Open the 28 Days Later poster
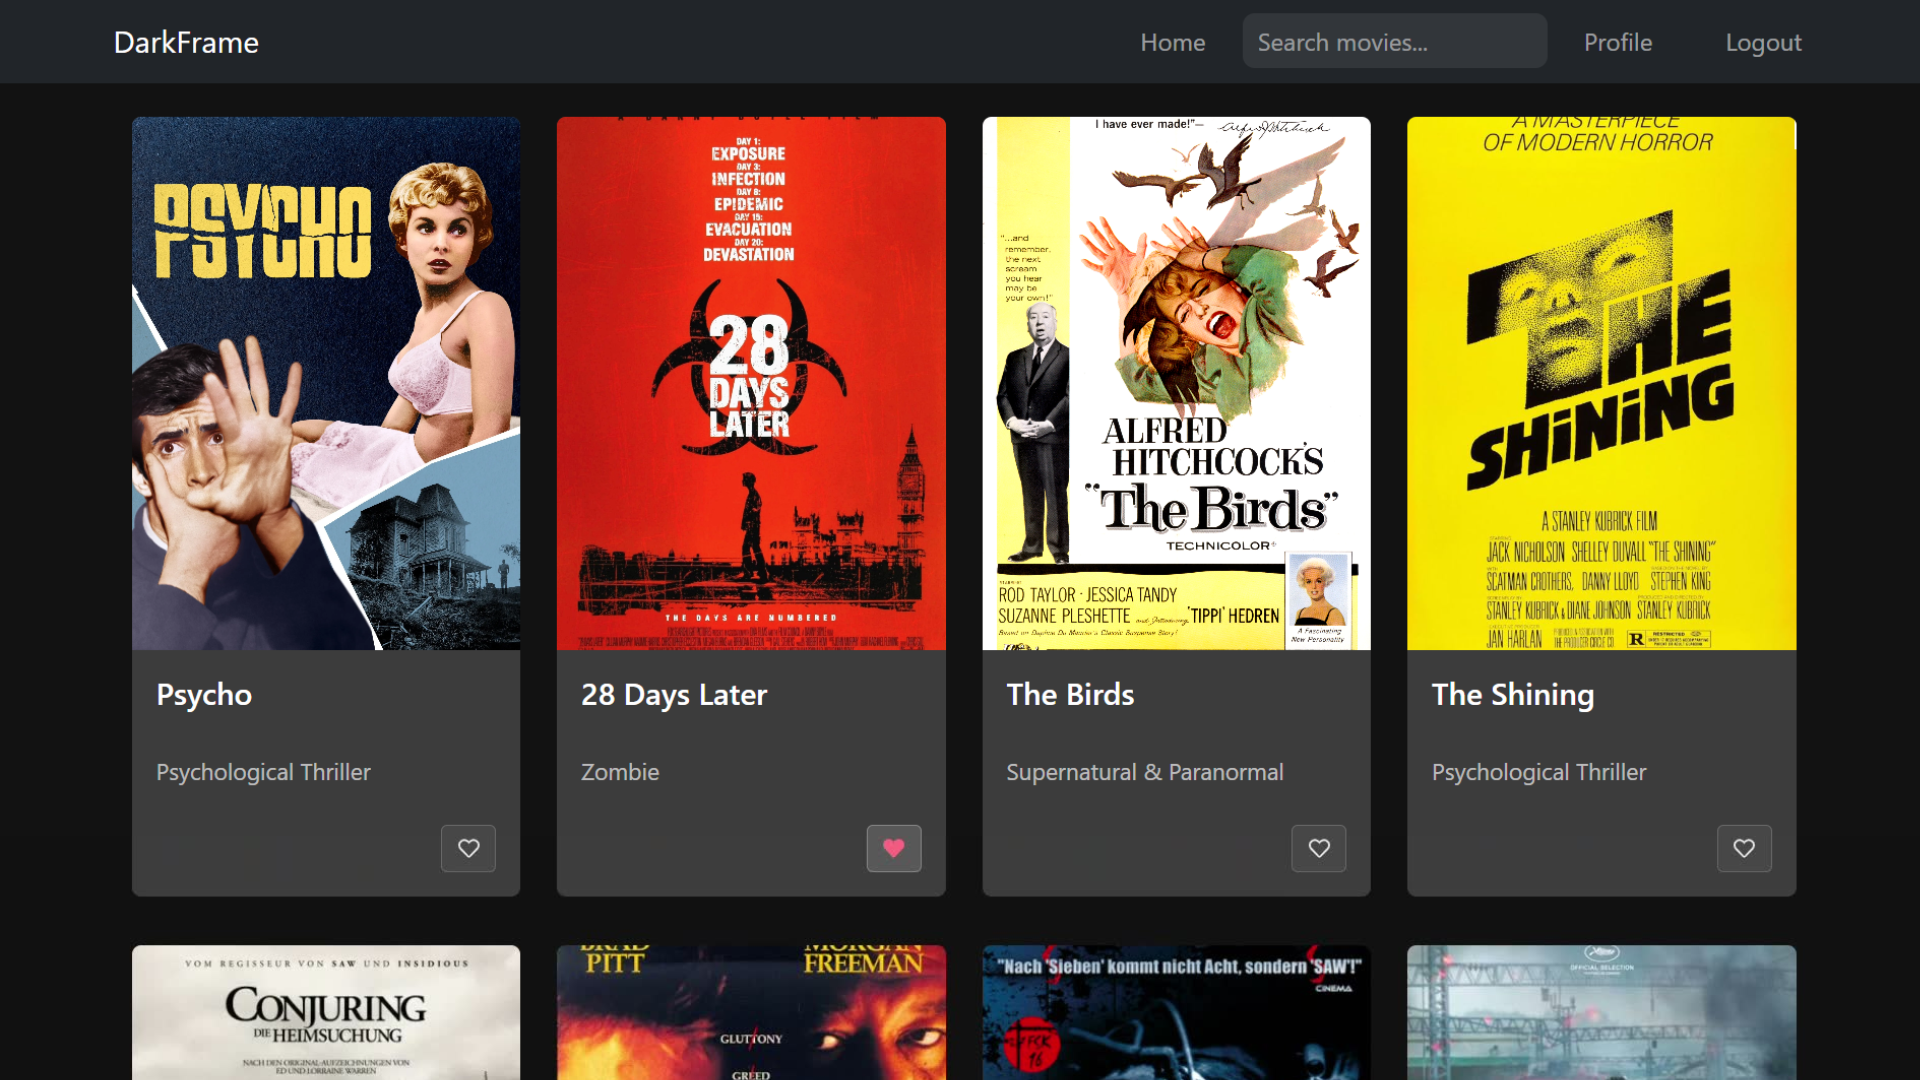 [x=751, y=383]
